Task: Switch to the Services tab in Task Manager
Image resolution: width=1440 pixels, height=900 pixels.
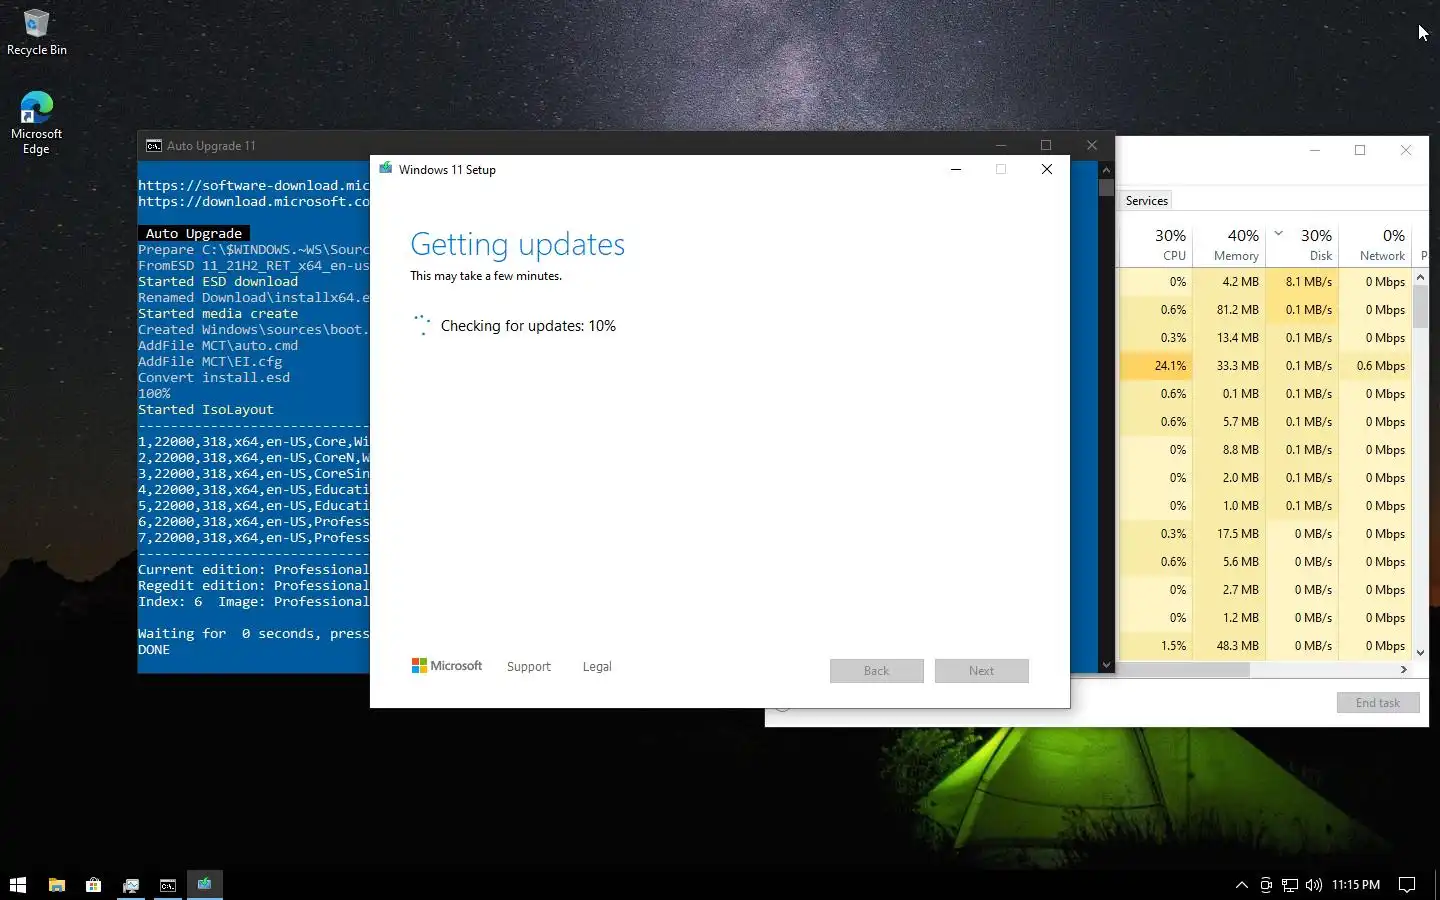Action: point(1146,201)
